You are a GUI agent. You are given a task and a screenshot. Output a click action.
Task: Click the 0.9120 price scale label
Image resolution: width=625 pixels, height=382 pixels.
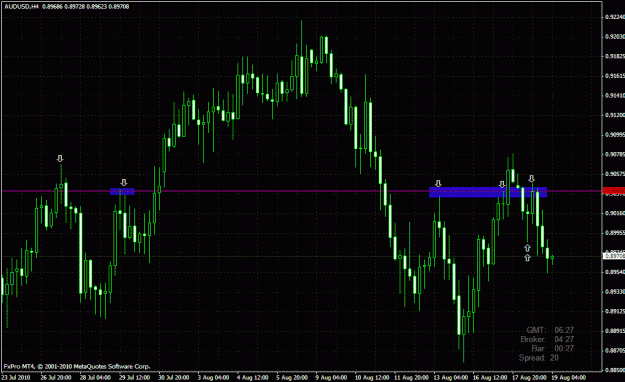tap(614, 115)
